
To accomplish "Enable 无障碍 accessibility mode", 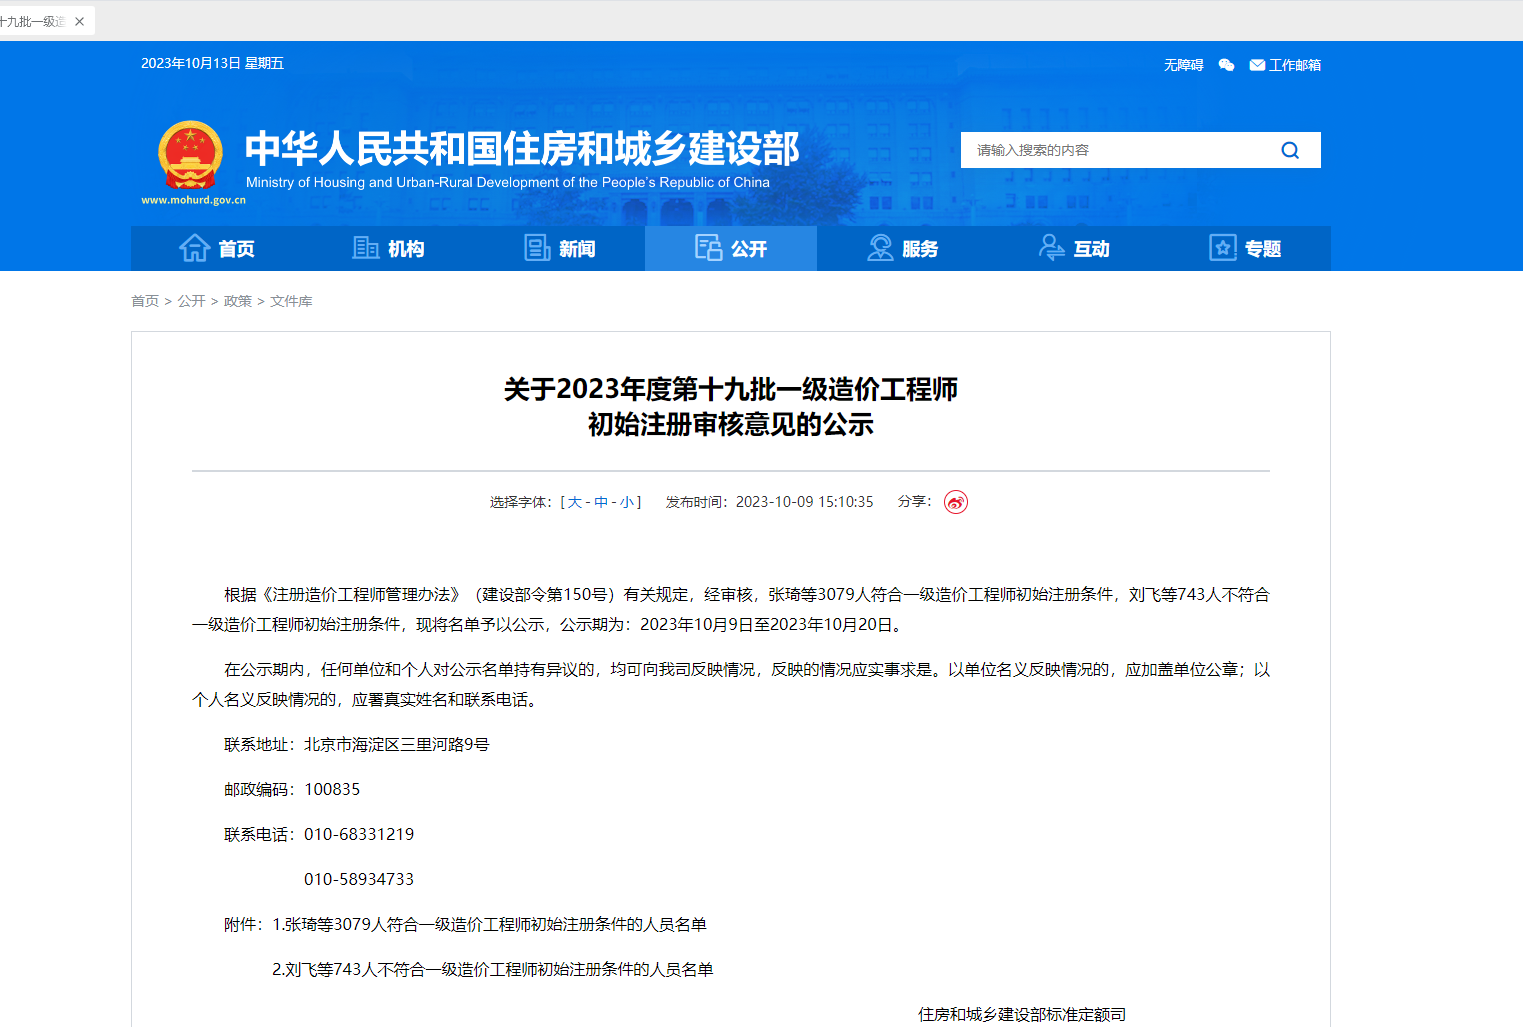I will click(1183, 65).
